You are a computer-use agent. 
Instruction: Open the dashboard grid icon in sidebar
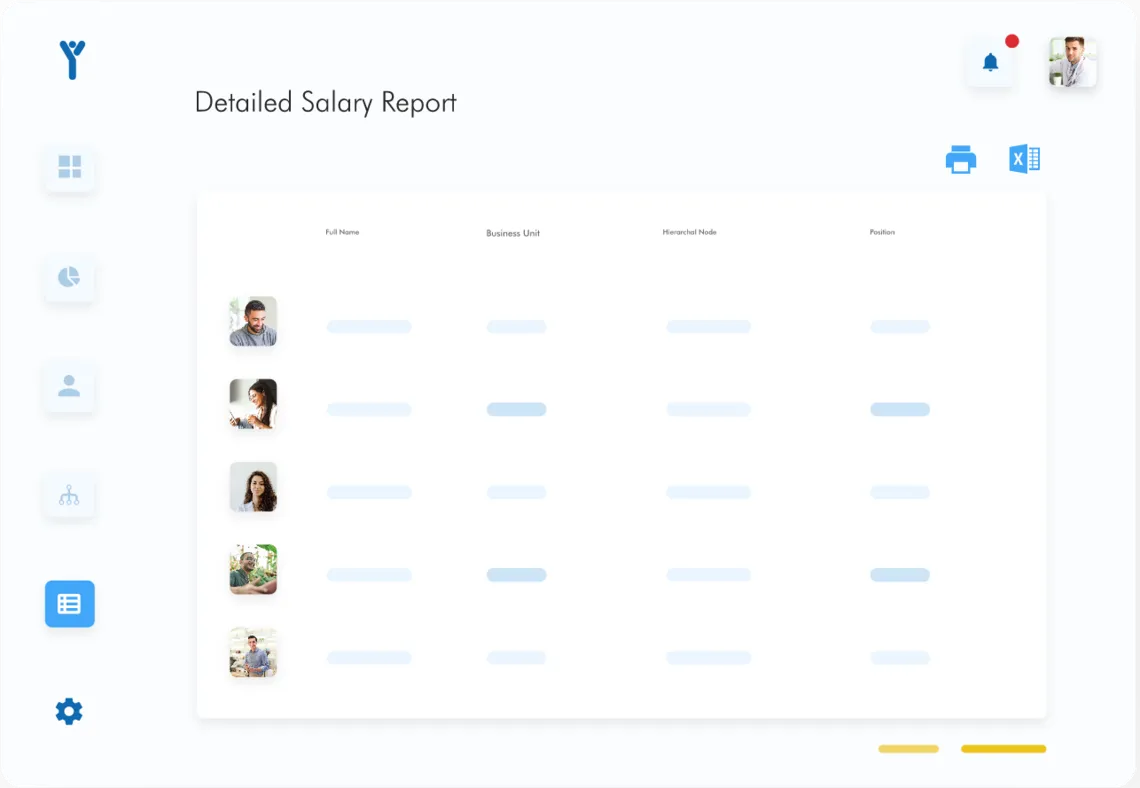(x=69, y=167)
